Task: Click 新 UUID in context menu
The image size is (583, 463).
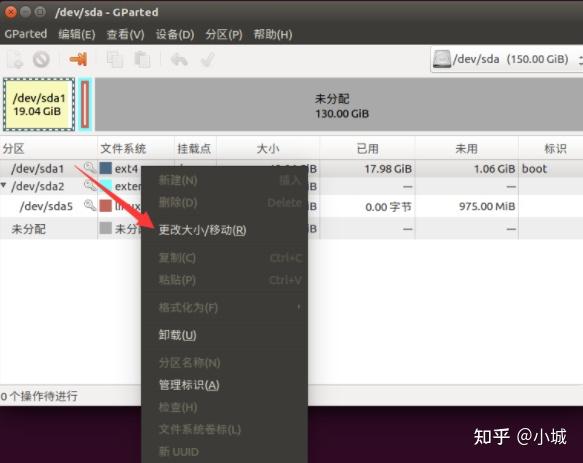Action: 225,452
